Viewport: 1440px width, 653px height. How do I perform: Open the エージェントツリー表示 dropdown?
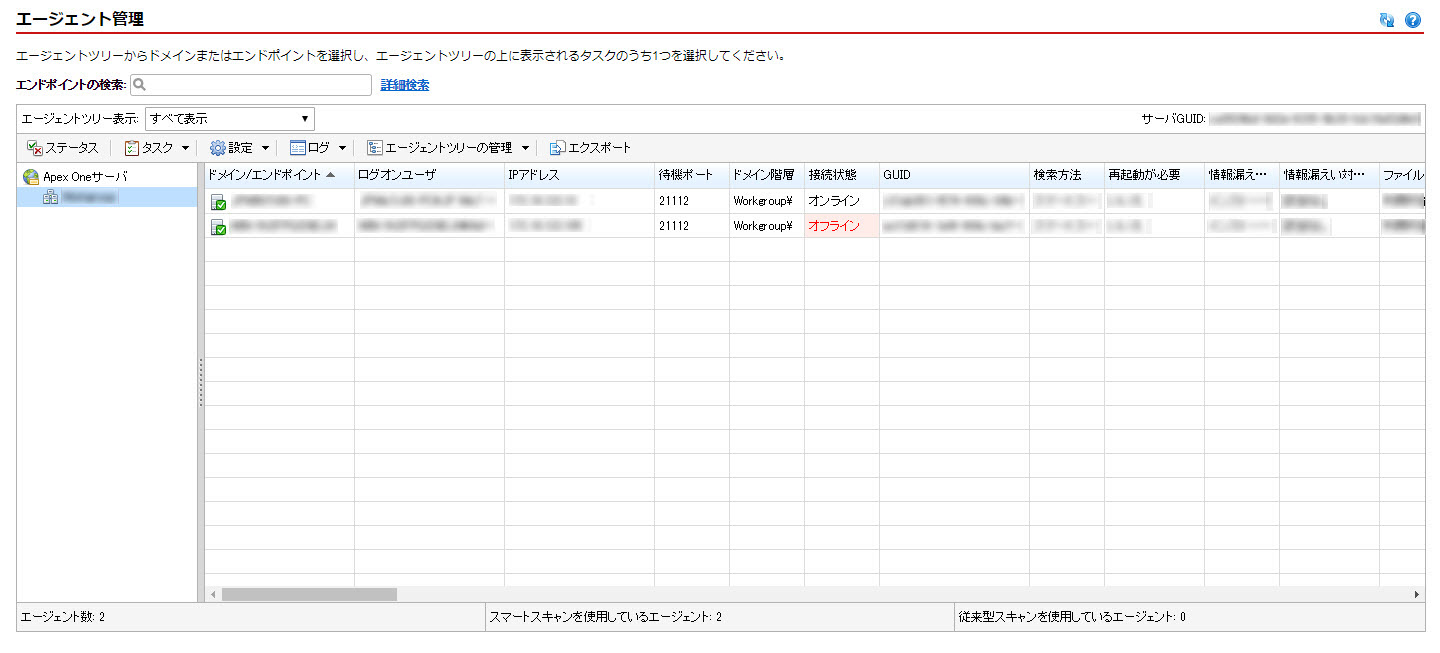point(229,119)
